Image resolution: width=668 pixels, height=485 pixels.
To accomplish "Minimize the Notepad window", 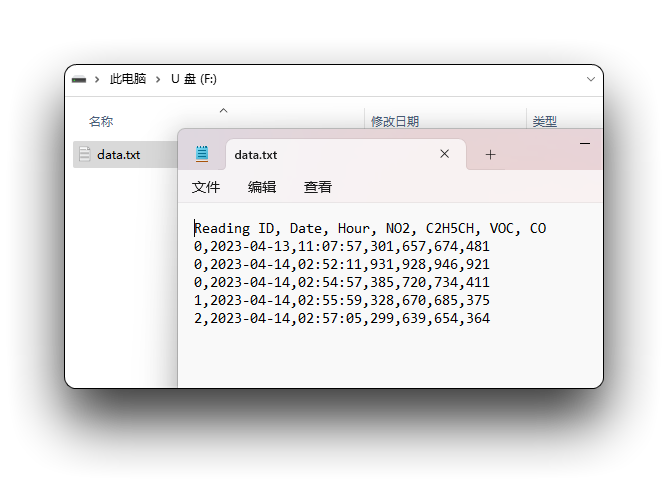I will coord(585,144).
